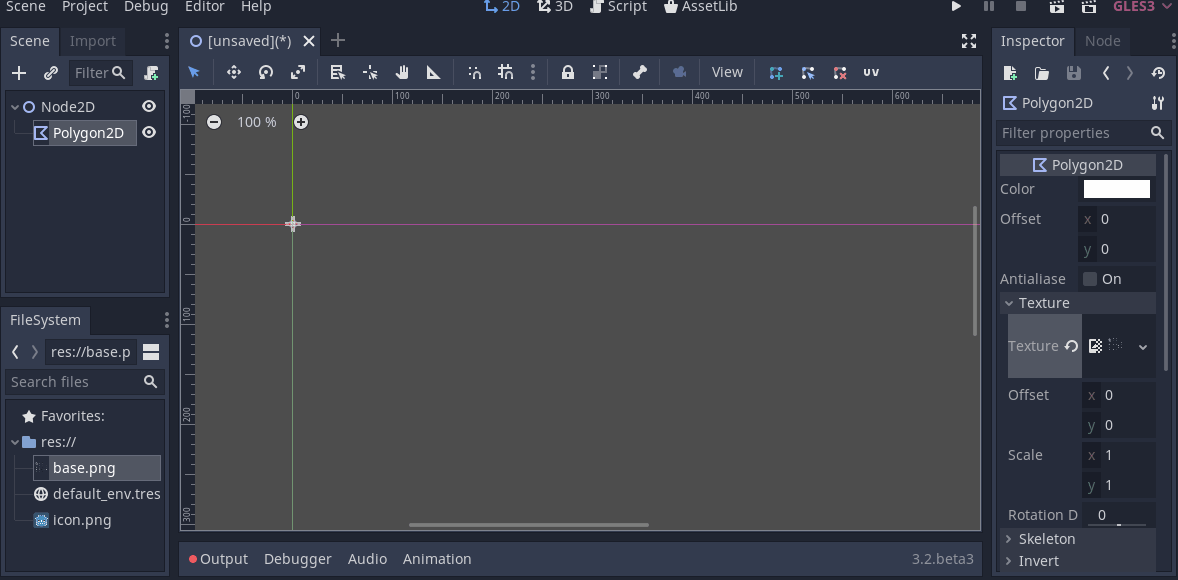Viewport: 1178px width, 580px height.
Task: Lock the selected object
Action: tap(567, 72)
